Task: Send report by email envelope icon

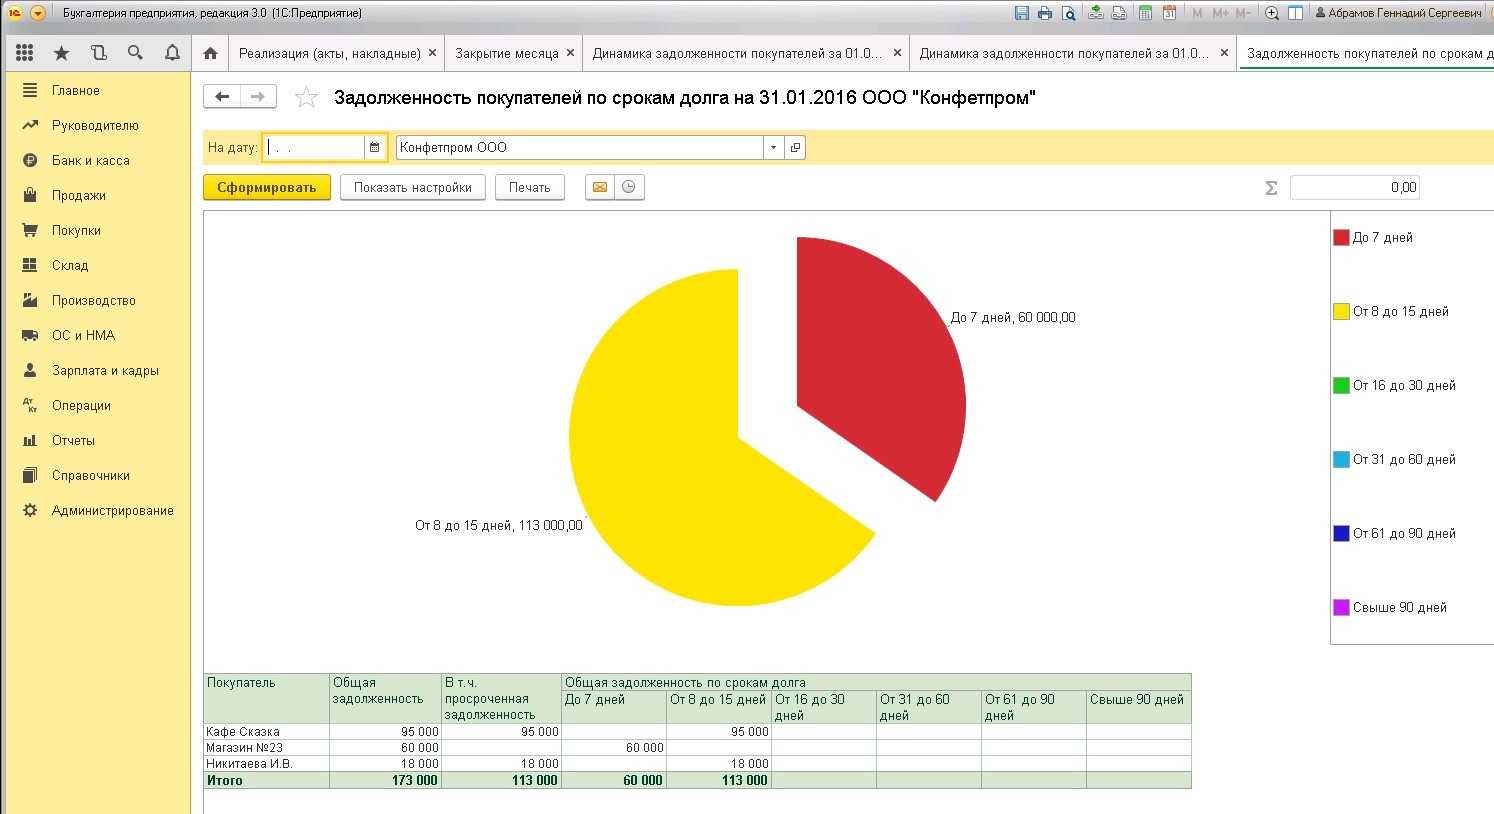Action: point(599,187)
